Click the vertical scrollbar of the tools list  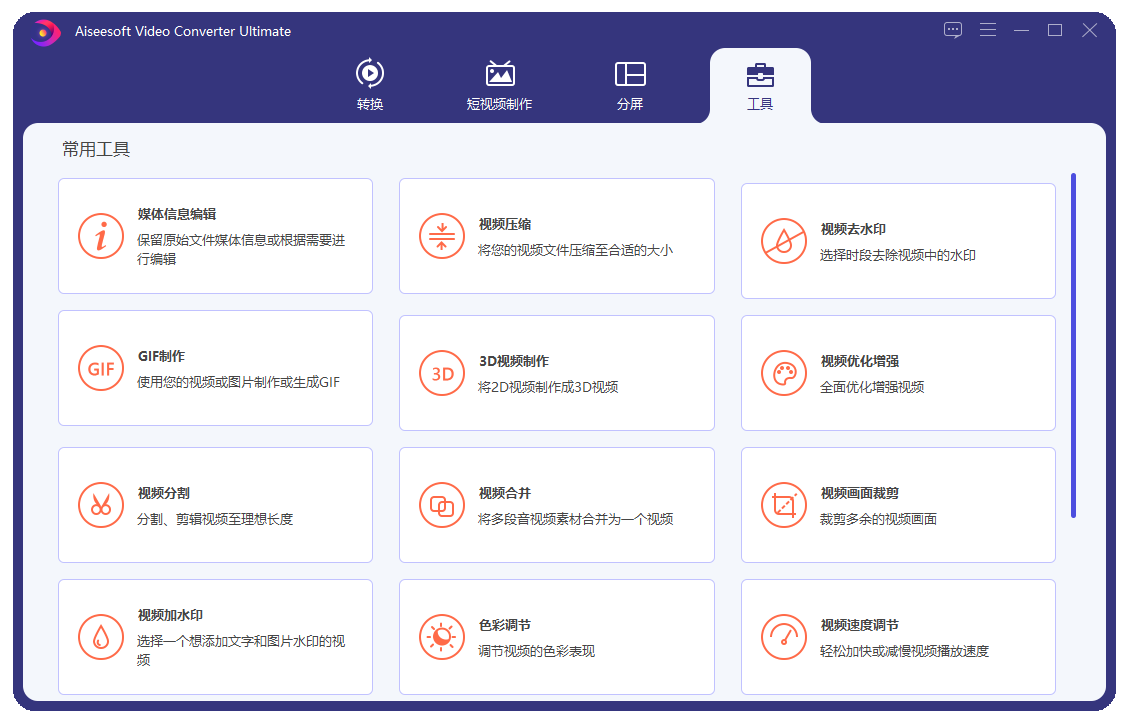click(1073, 345)
